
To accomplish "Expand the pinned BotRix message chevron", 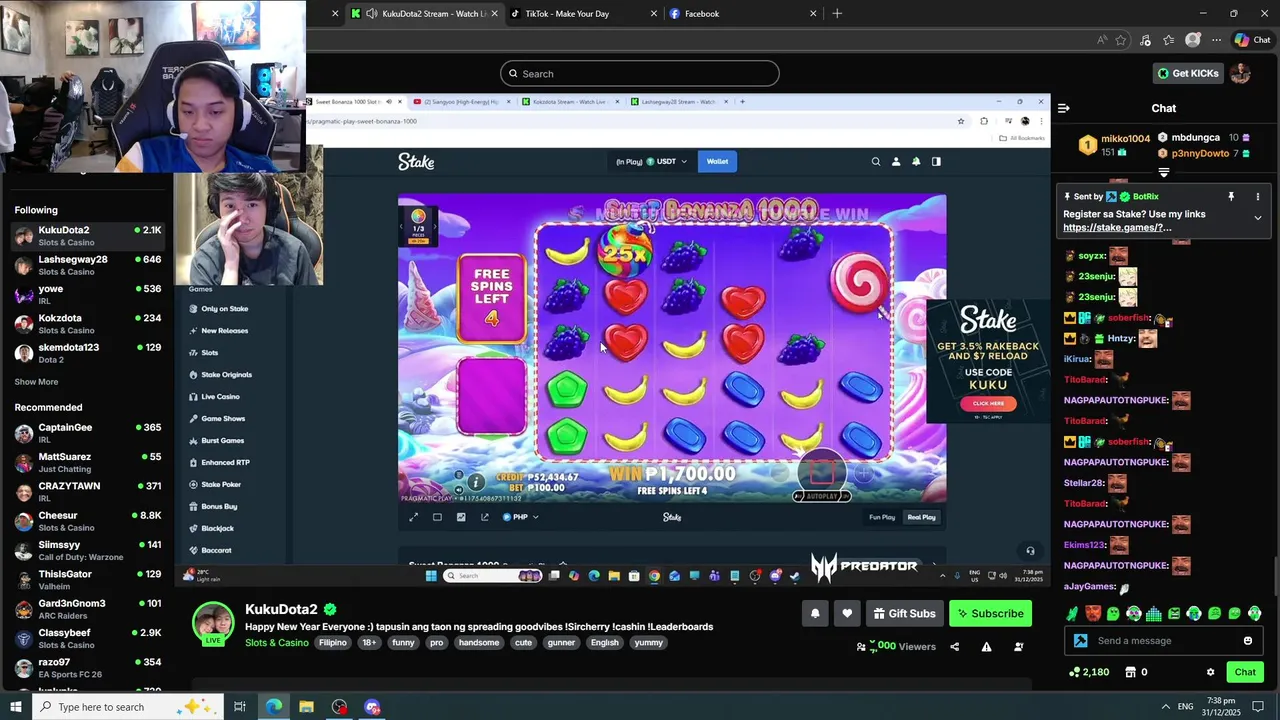I will pyautogui.click(x=1258, y=218).
